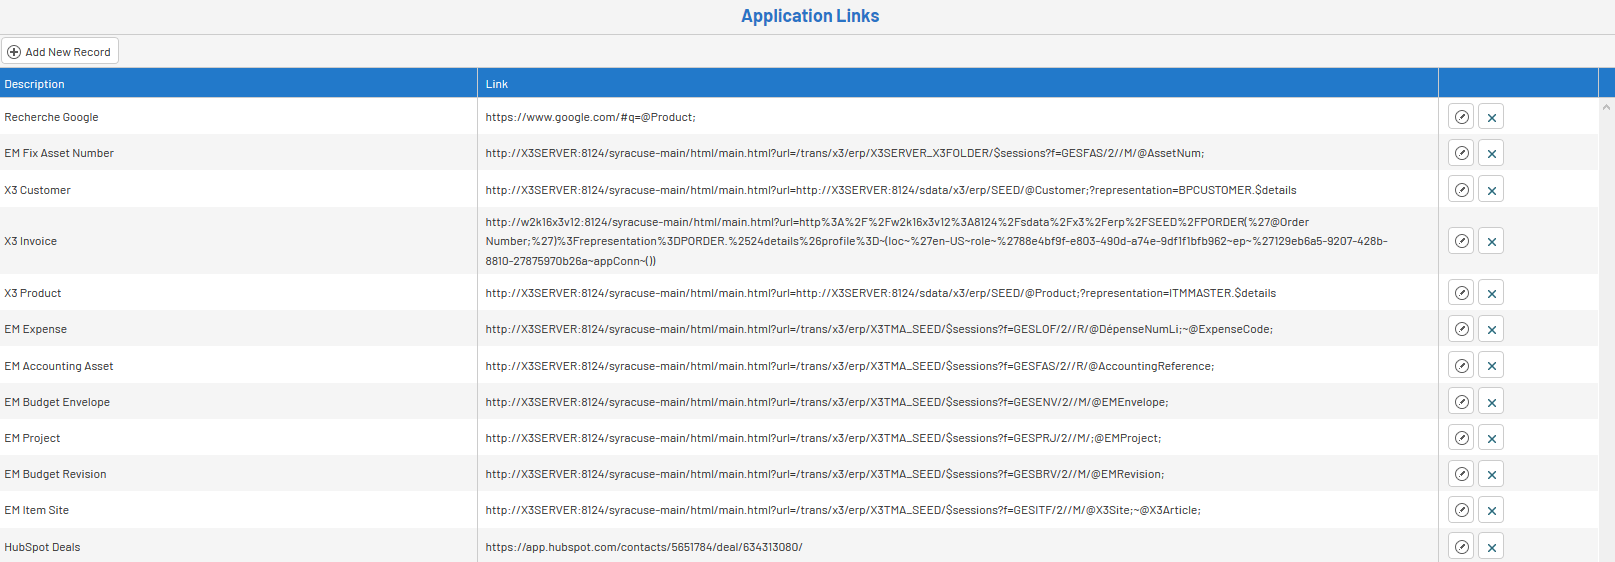Select the HubSpot Deals URL cell

tap(644, 547)
